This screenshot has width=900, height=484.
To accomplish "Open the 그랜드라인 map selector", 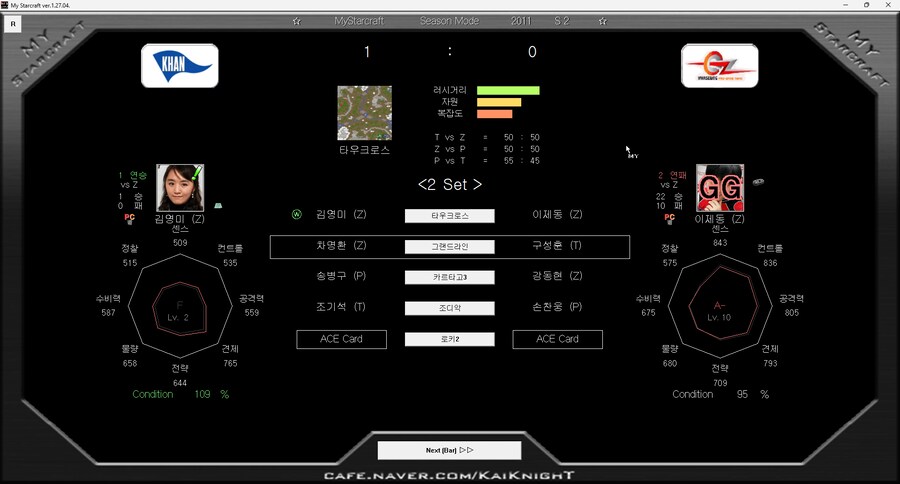I will (x=449, y=246).
